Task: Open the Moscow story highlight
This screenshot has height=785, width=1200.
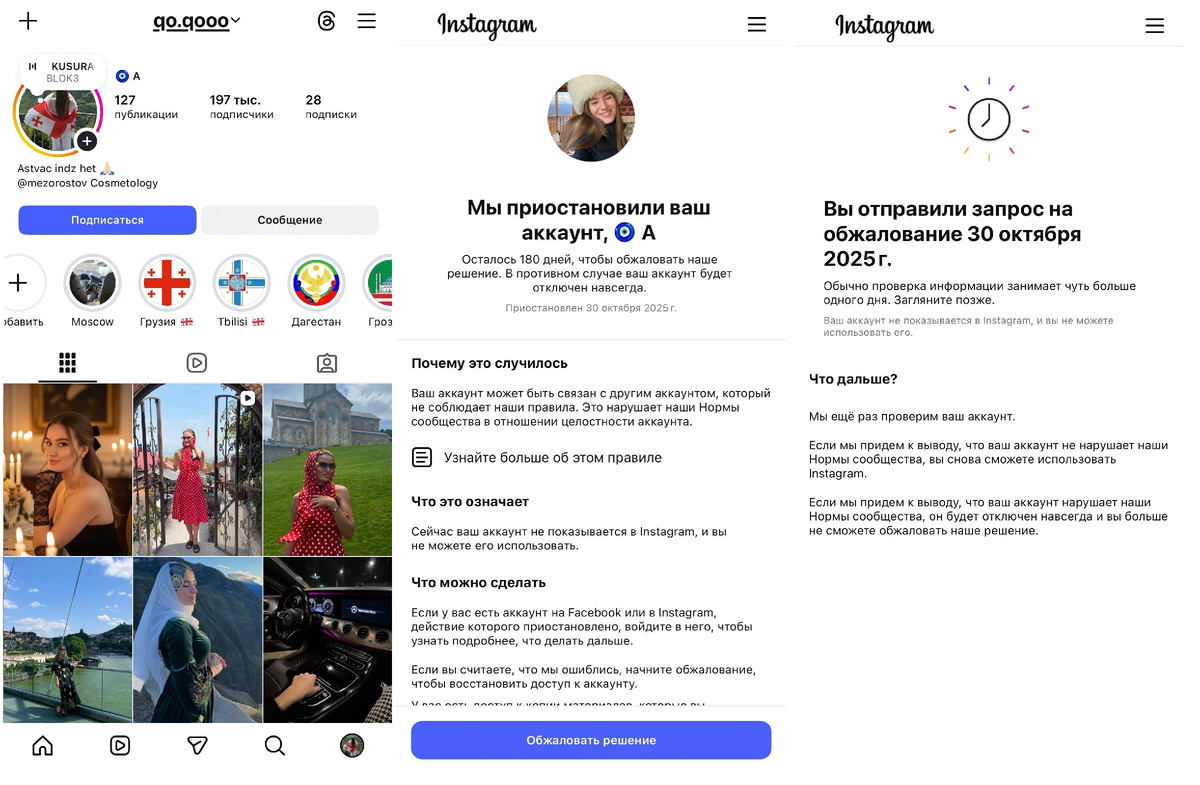Action: coord(92,290)
